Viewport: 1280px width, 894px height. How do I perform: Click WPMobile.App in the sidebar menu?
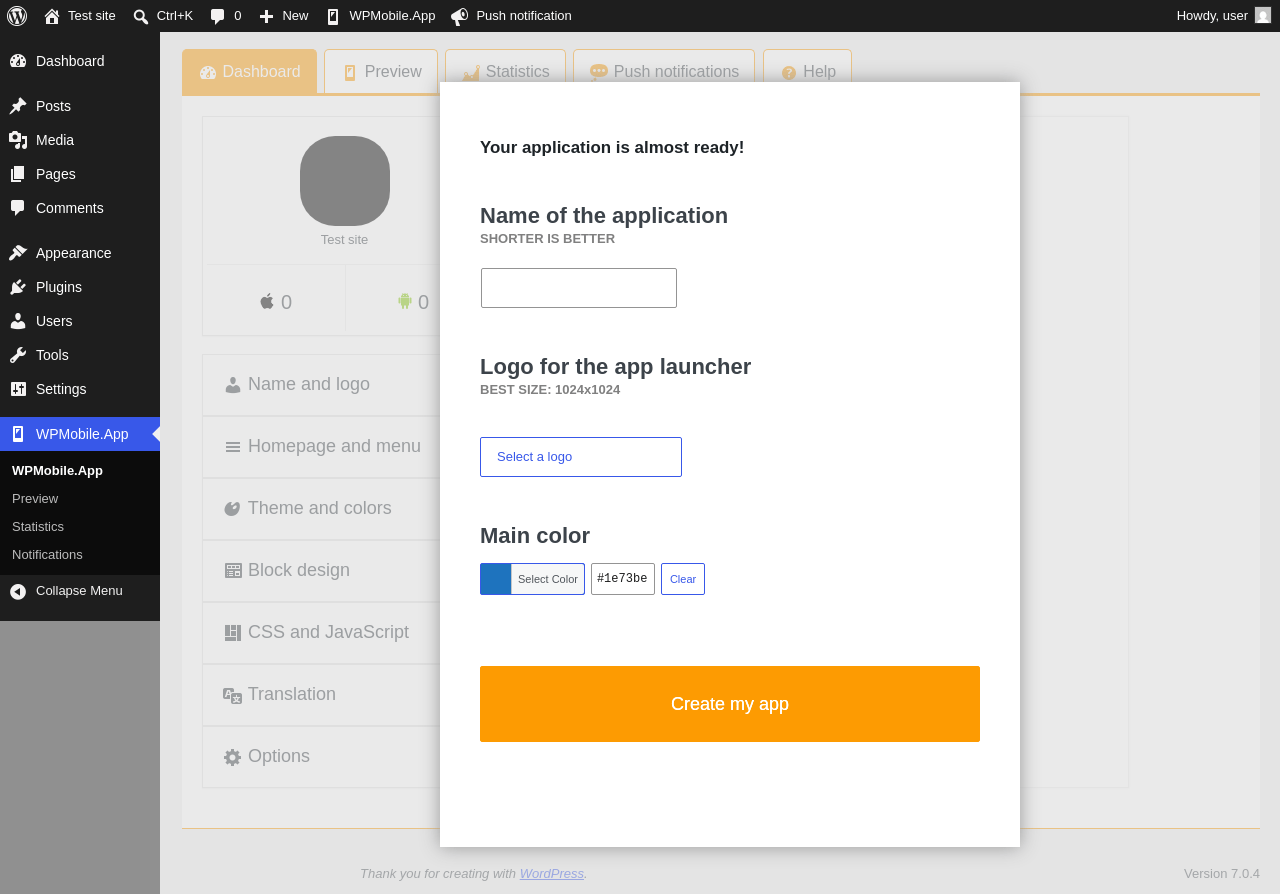[x=80, y=434]
